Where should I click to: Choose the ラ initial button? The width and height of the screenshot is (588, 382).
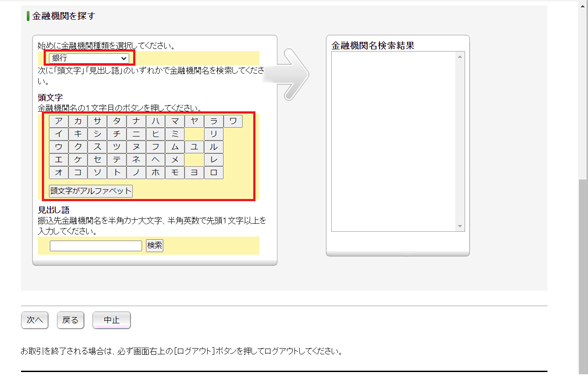click(214, 121)
